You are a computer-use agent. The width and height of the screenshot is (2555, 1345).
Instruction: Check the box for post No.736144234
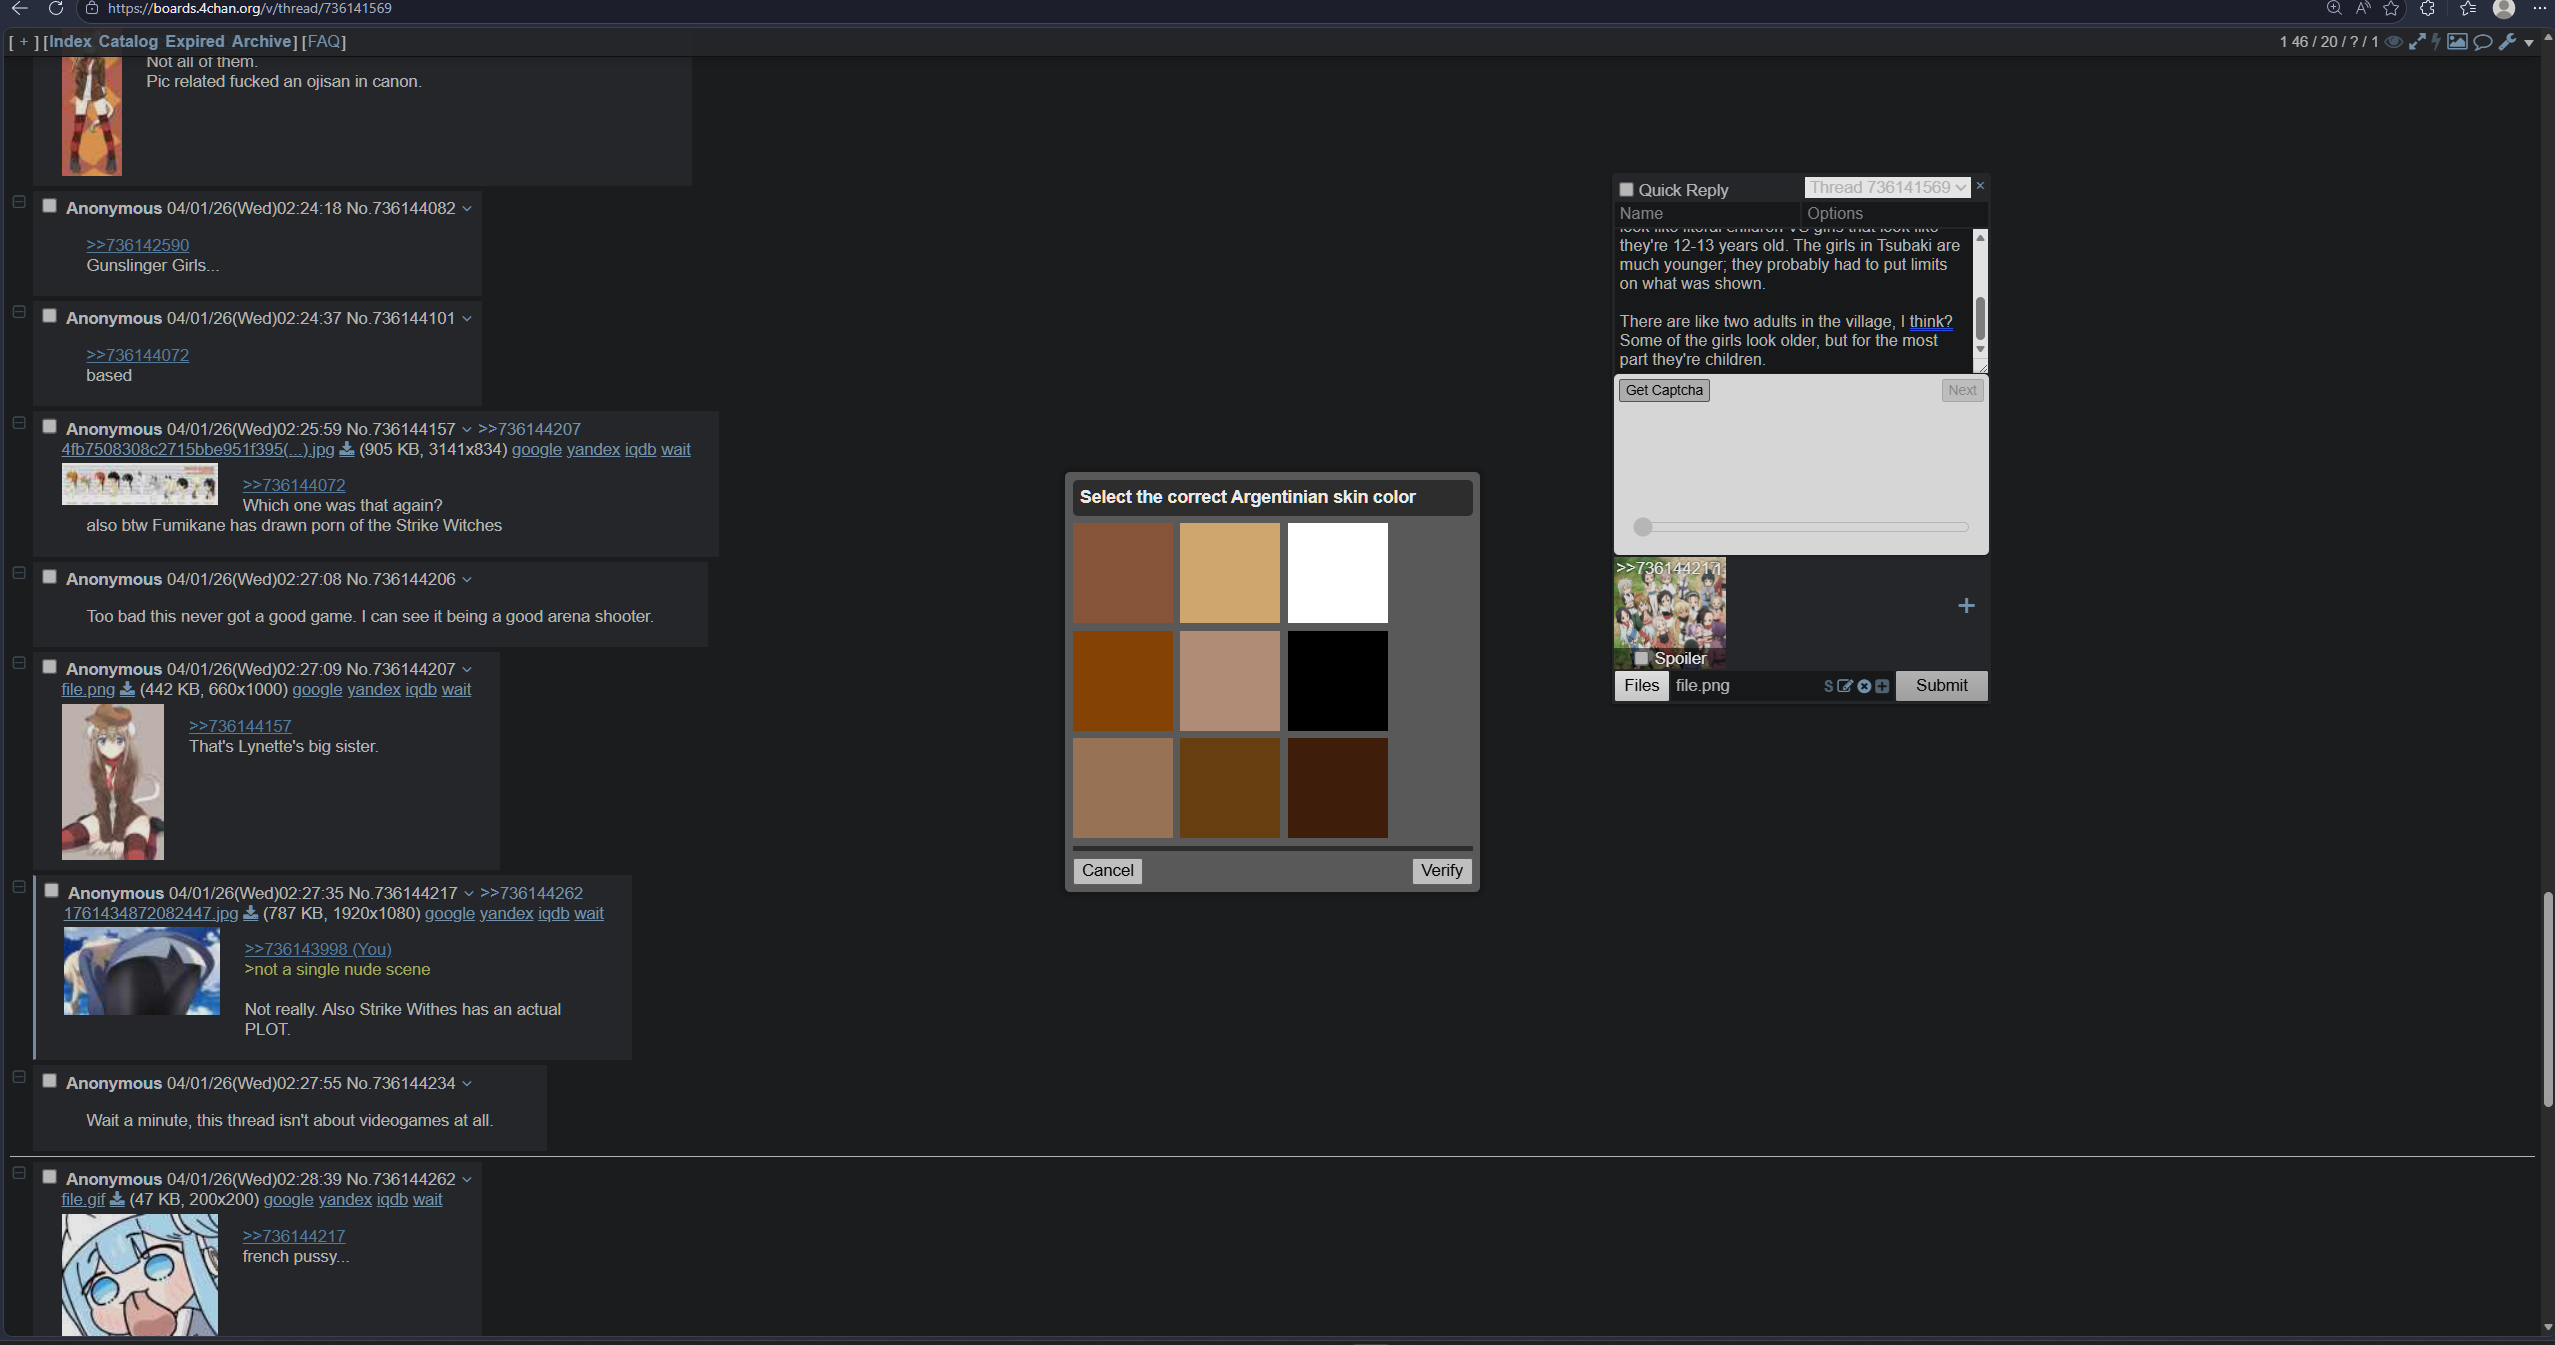tap(49, 1081)
